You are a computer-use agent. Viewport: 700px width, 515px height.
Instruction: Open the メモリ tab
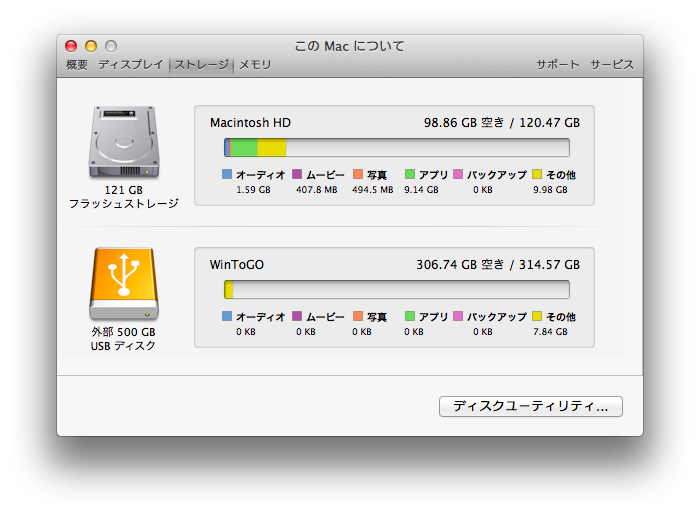pos(255,65)
